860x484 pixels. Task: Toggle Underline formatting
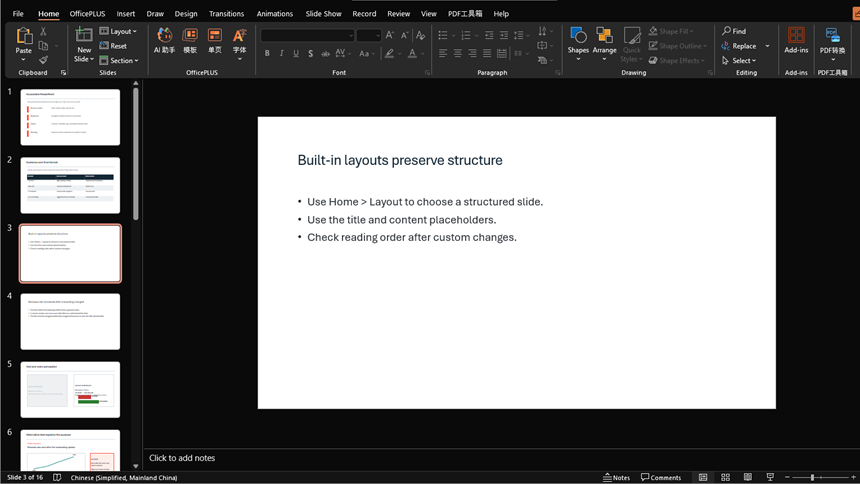click(296, 53)
